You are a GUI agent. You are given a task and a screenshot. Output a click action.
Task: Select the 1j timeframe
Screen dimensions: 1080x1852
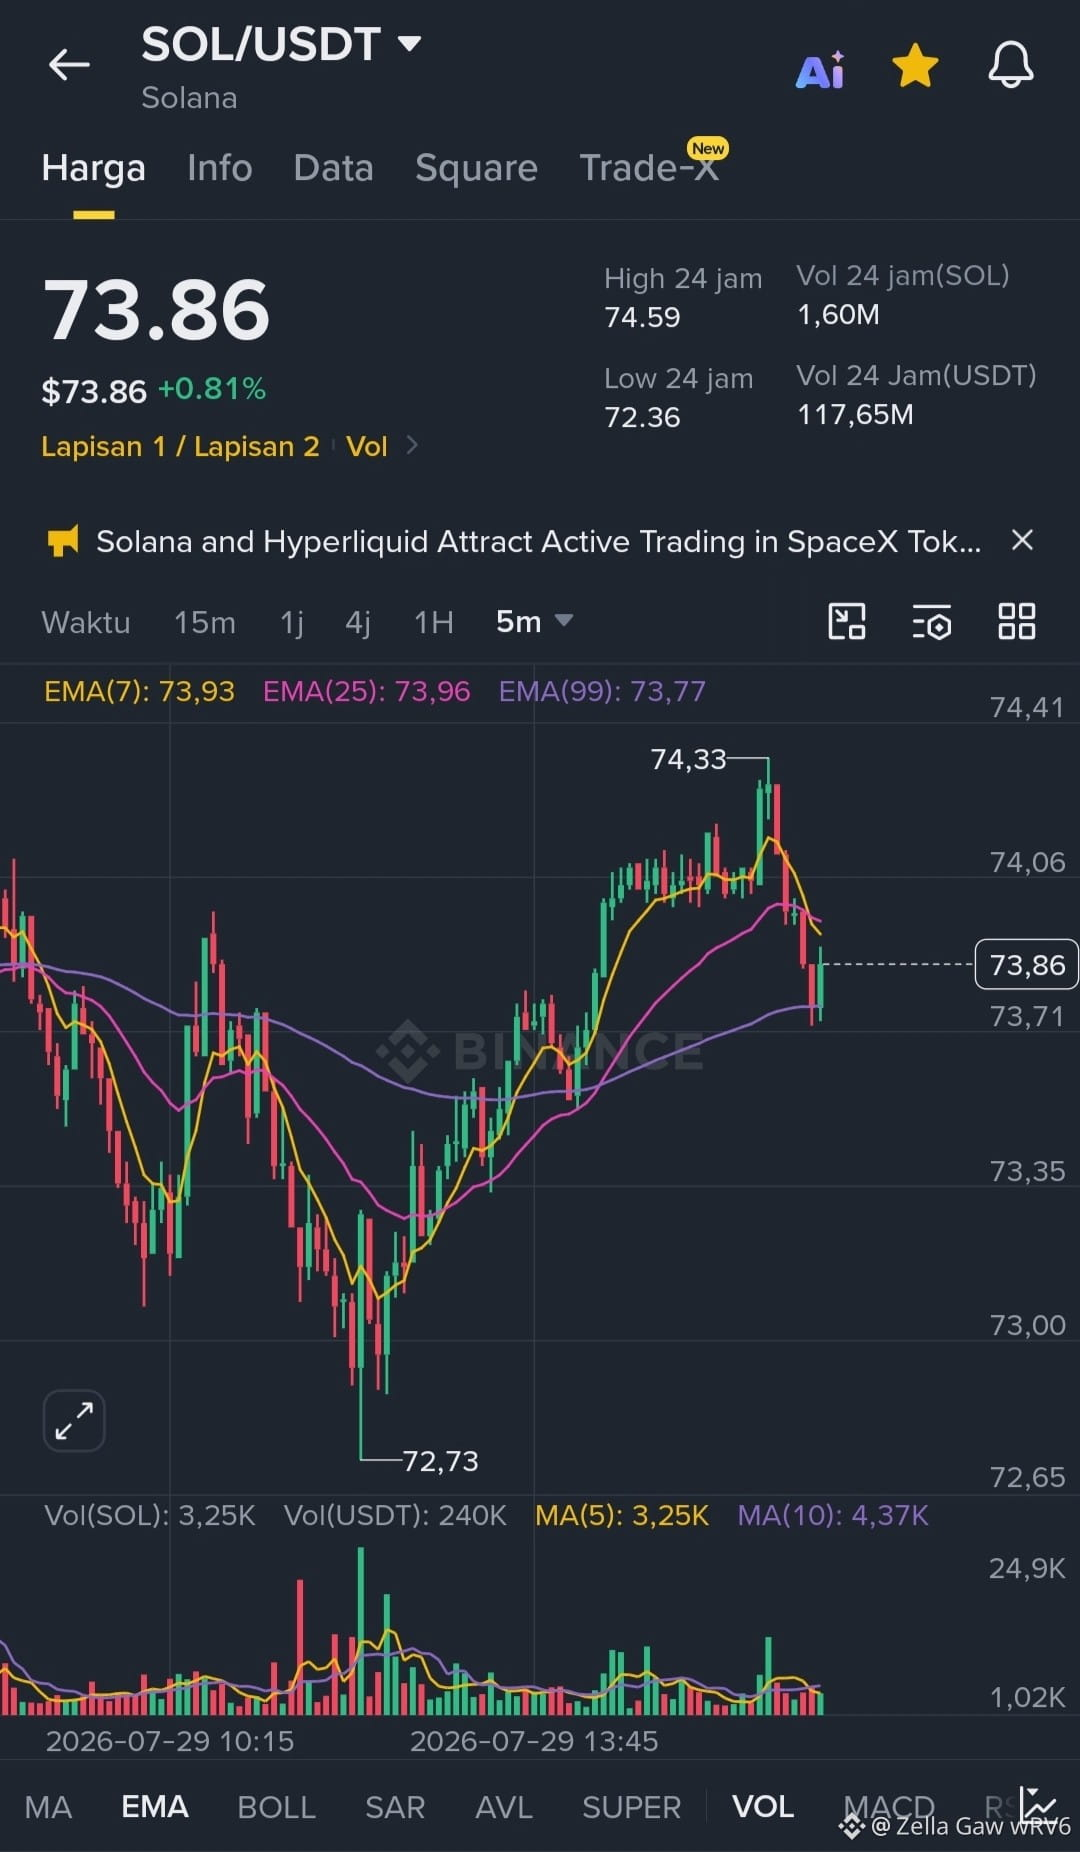pyautogui.click(x=292, y=622)
